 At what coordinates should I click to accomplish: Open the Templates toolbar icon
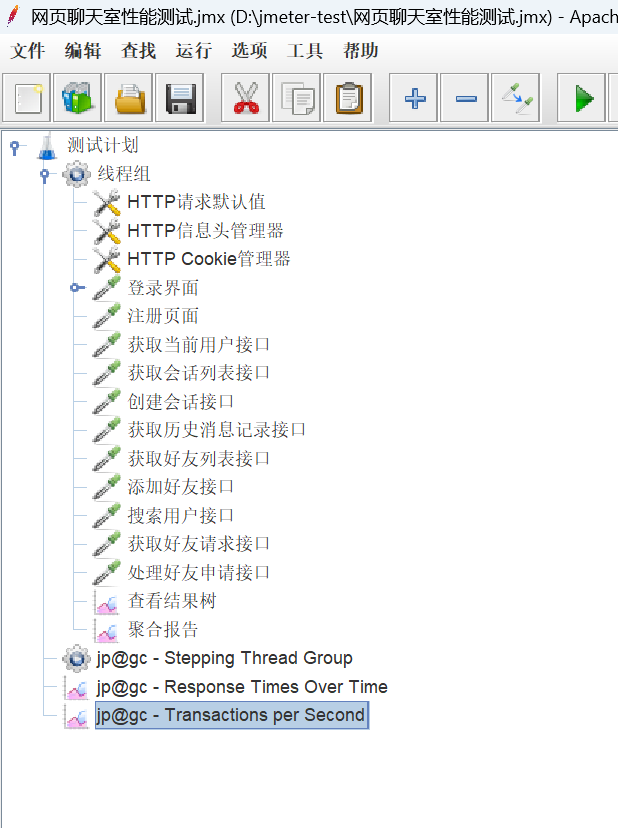click(78, 98)
